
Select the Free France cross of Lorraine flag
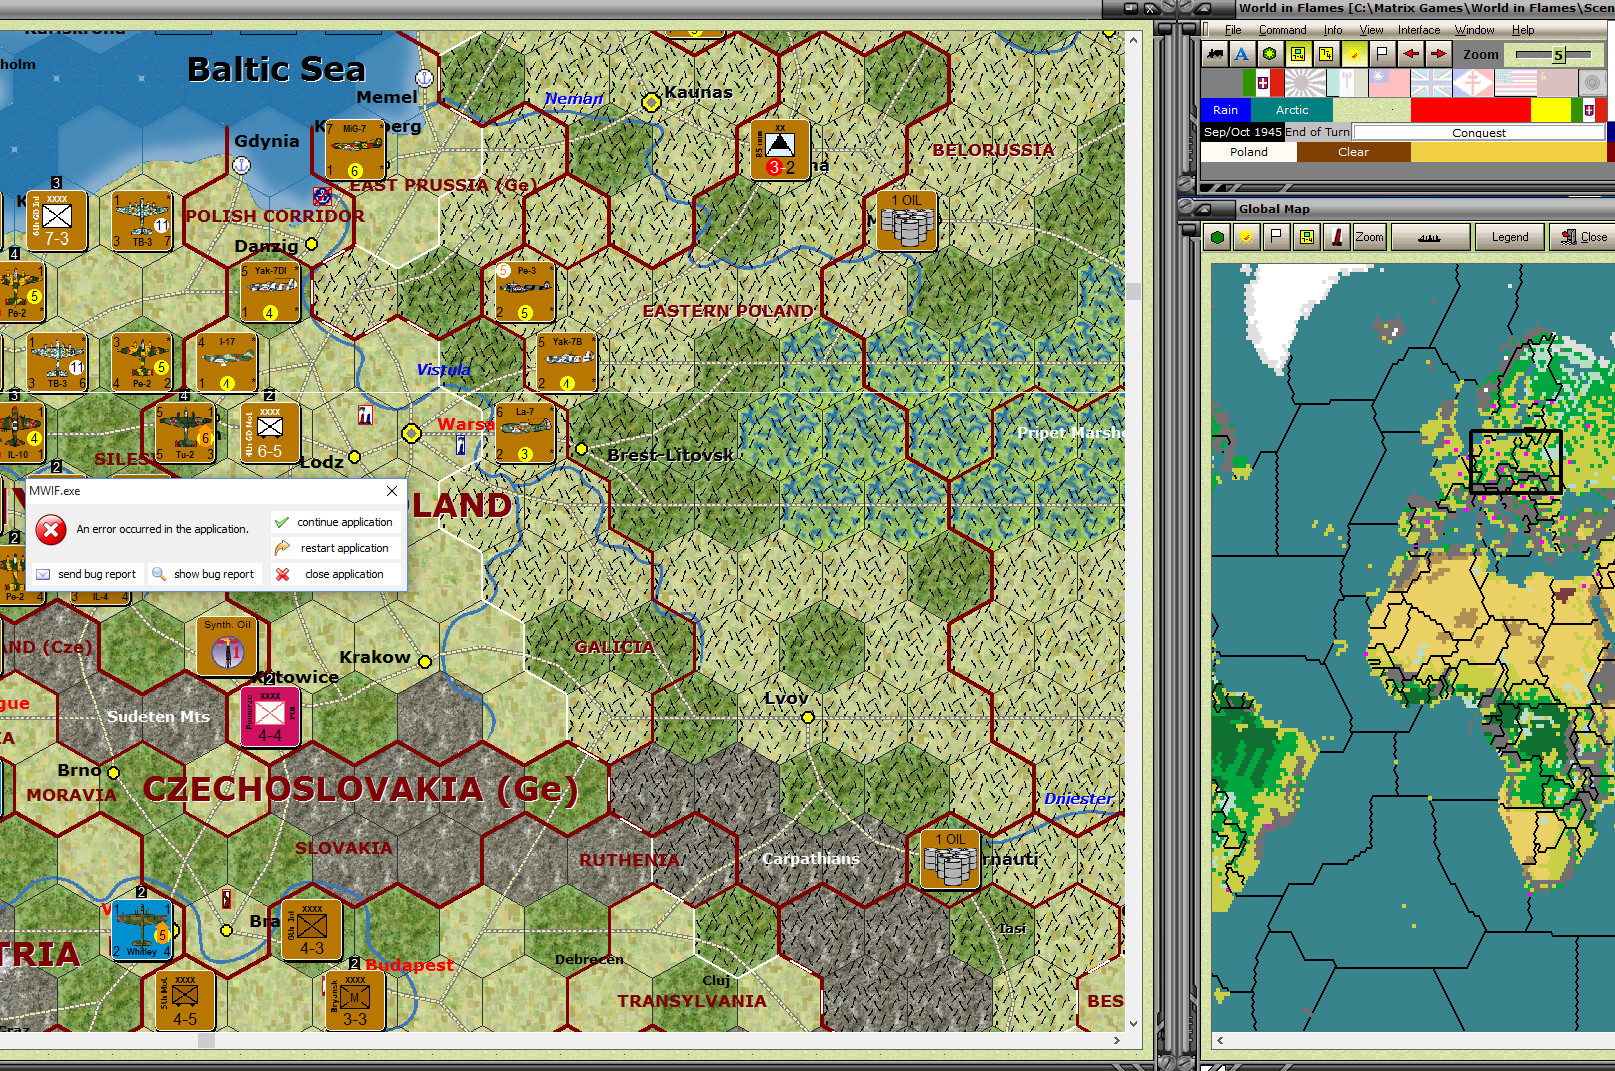(1473, 82)
